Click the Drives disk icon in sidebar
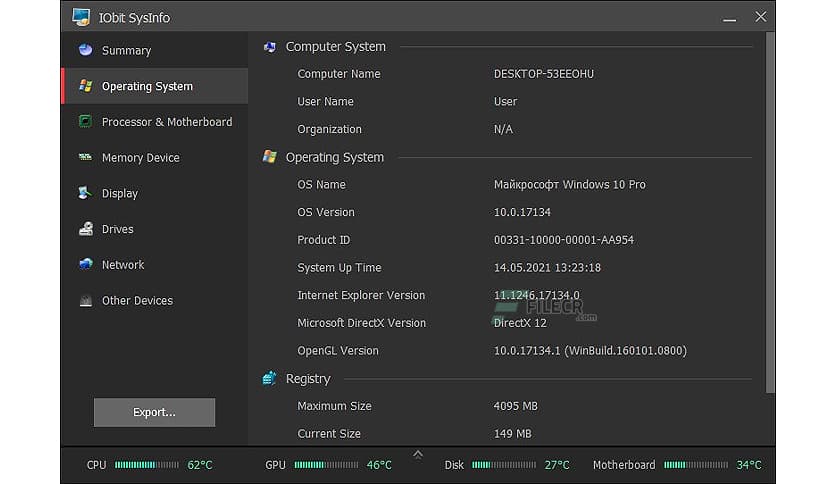 pos(85,229)
